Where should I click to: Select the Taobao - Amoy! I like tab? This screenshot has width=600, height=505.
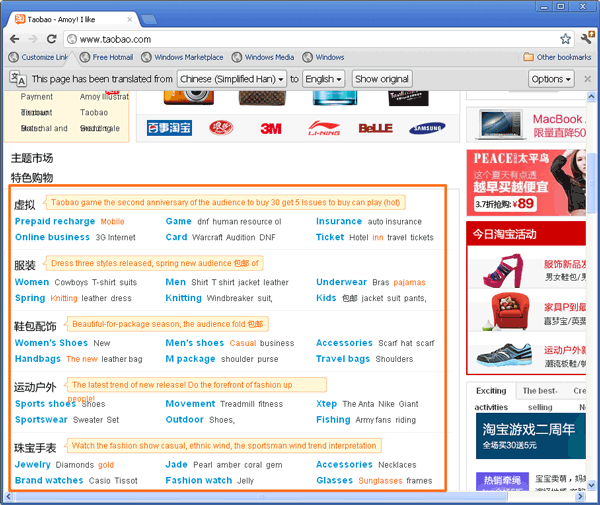pyautogui.click(x=73, y=19)
